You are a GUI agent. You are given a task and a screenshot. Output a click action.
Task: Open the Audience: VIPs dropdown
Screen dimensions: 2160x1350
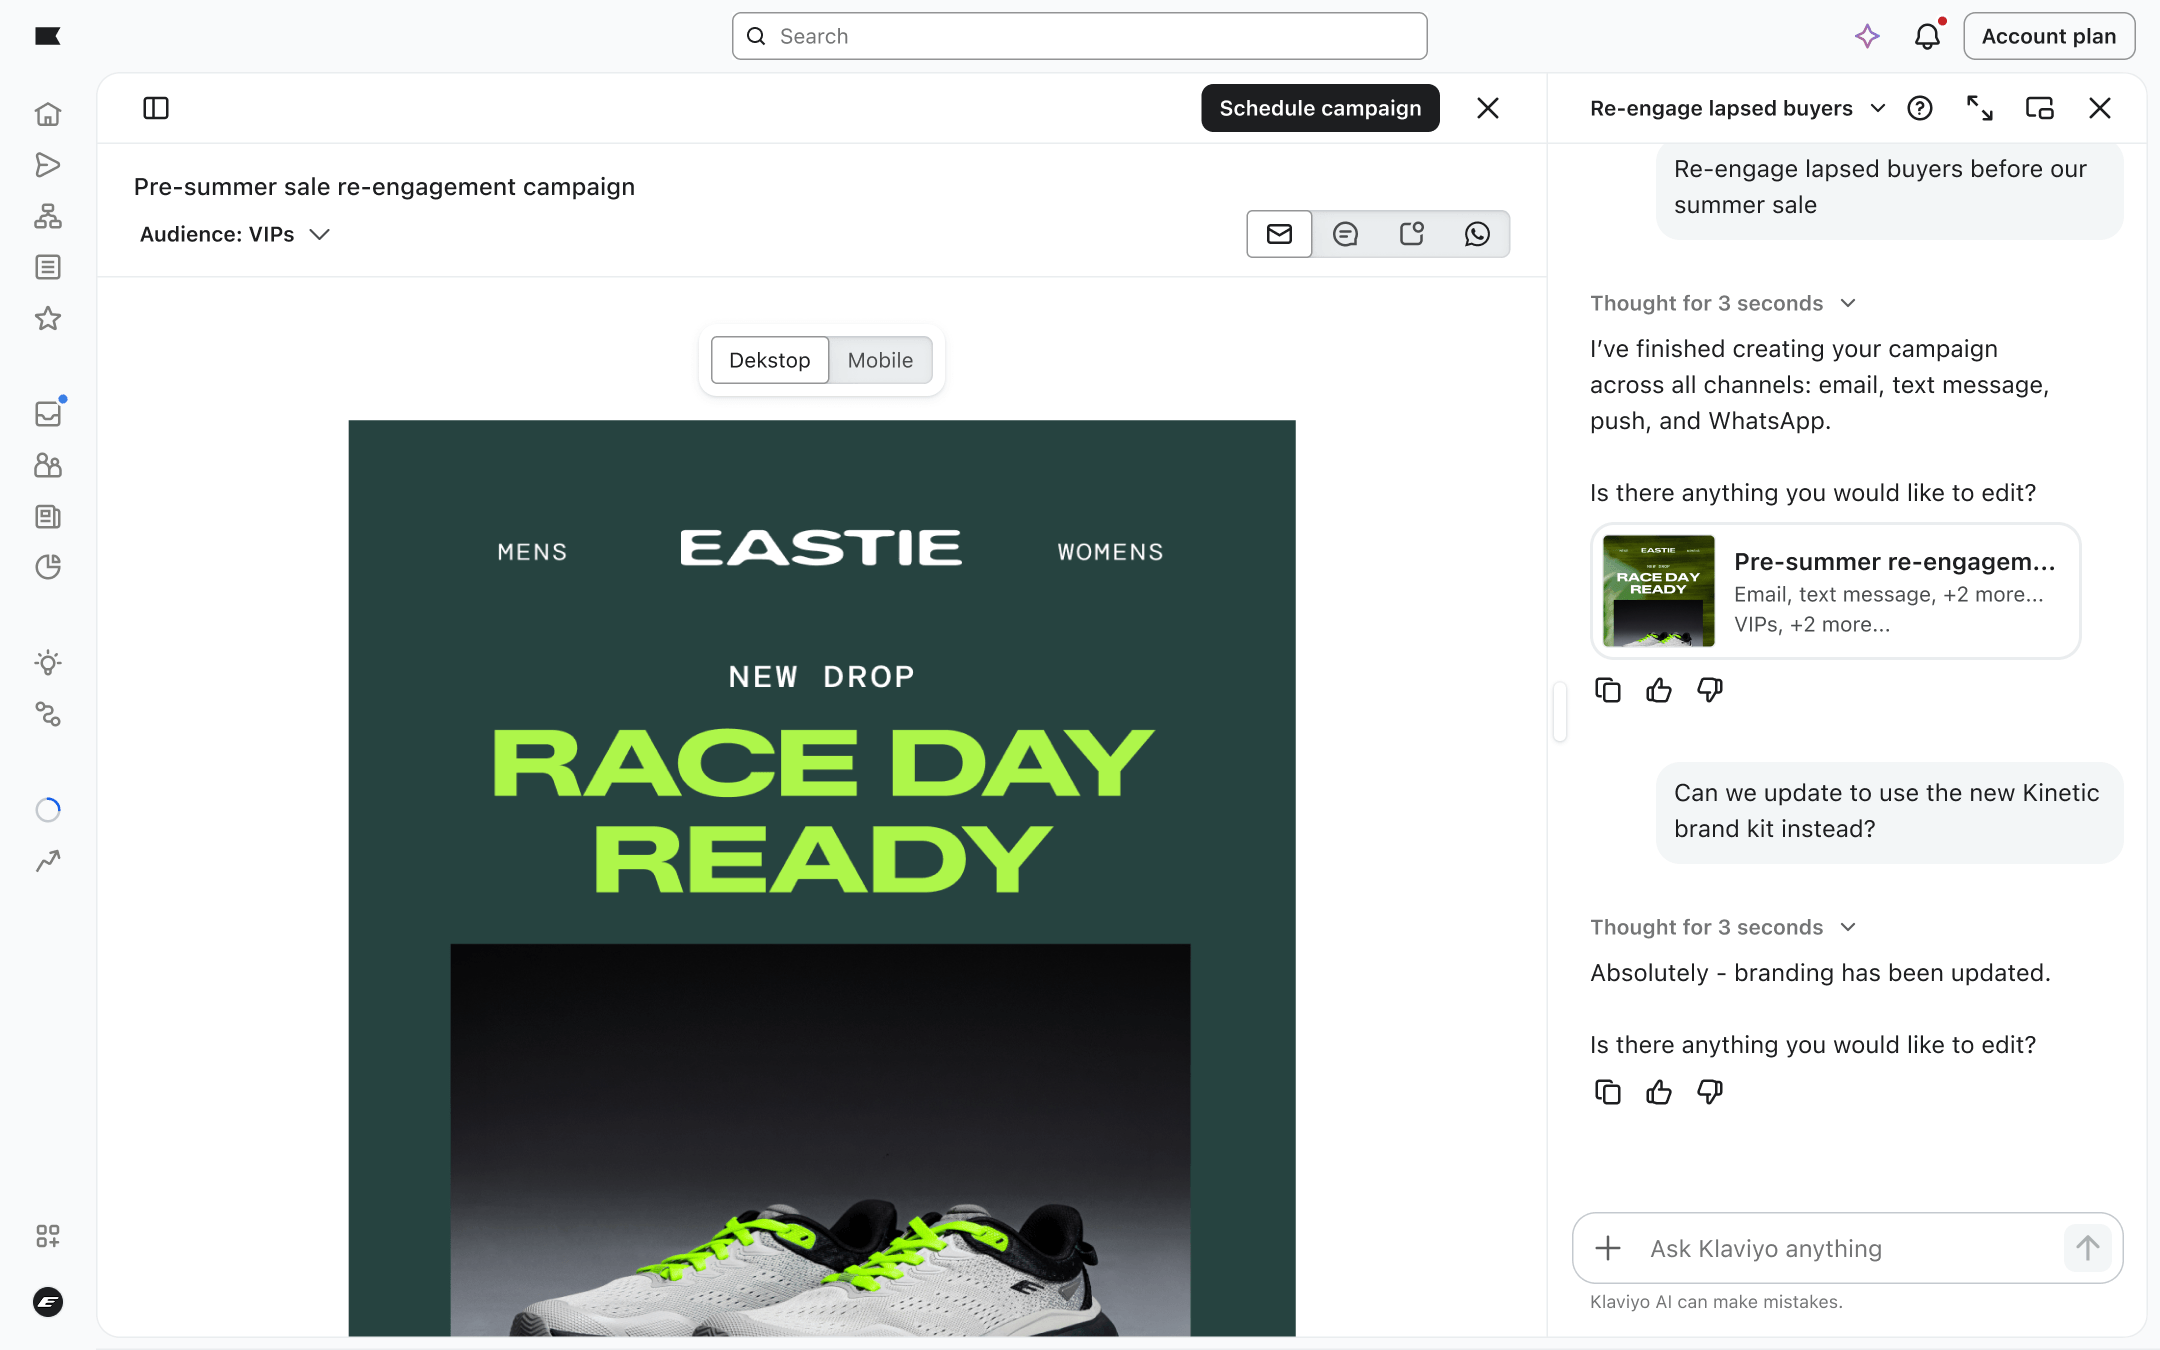pyautogui.click(x=235, y=234)
